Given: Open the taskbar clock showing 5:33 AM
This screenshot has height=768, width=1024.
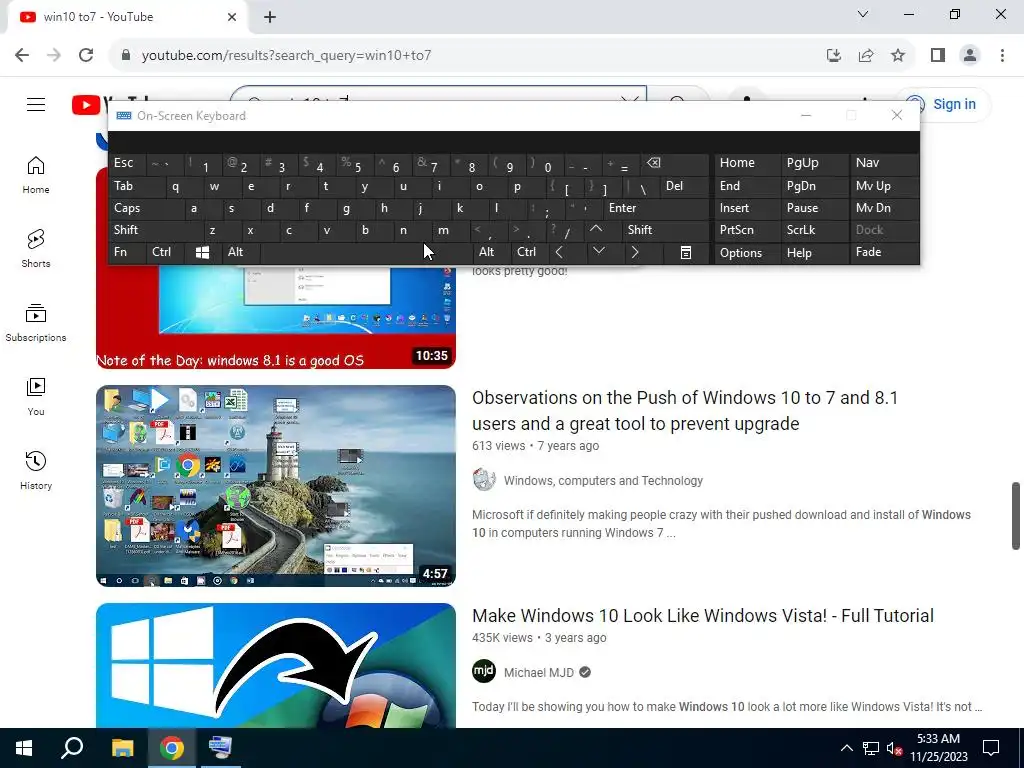Looking at the screenshot, I should [938, 748].
